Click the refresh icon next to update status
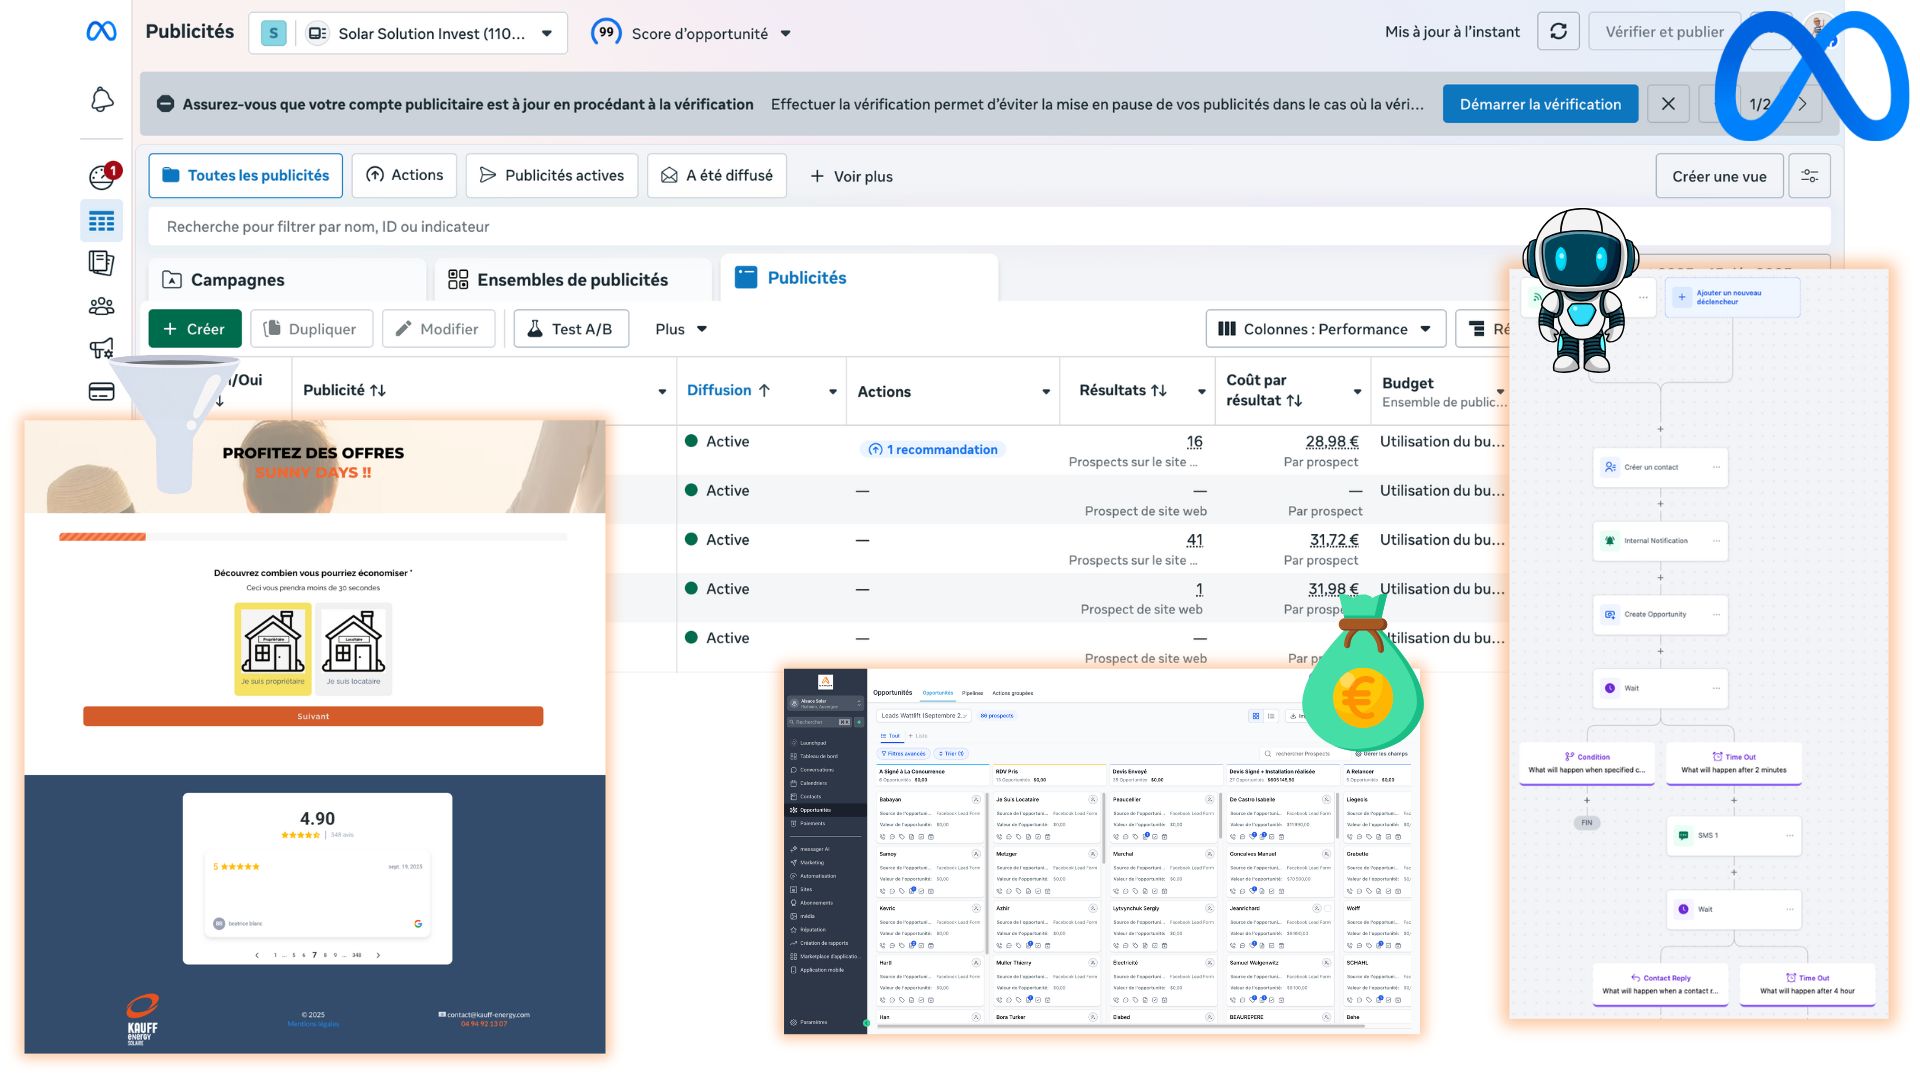 [x=1558, y=32]
